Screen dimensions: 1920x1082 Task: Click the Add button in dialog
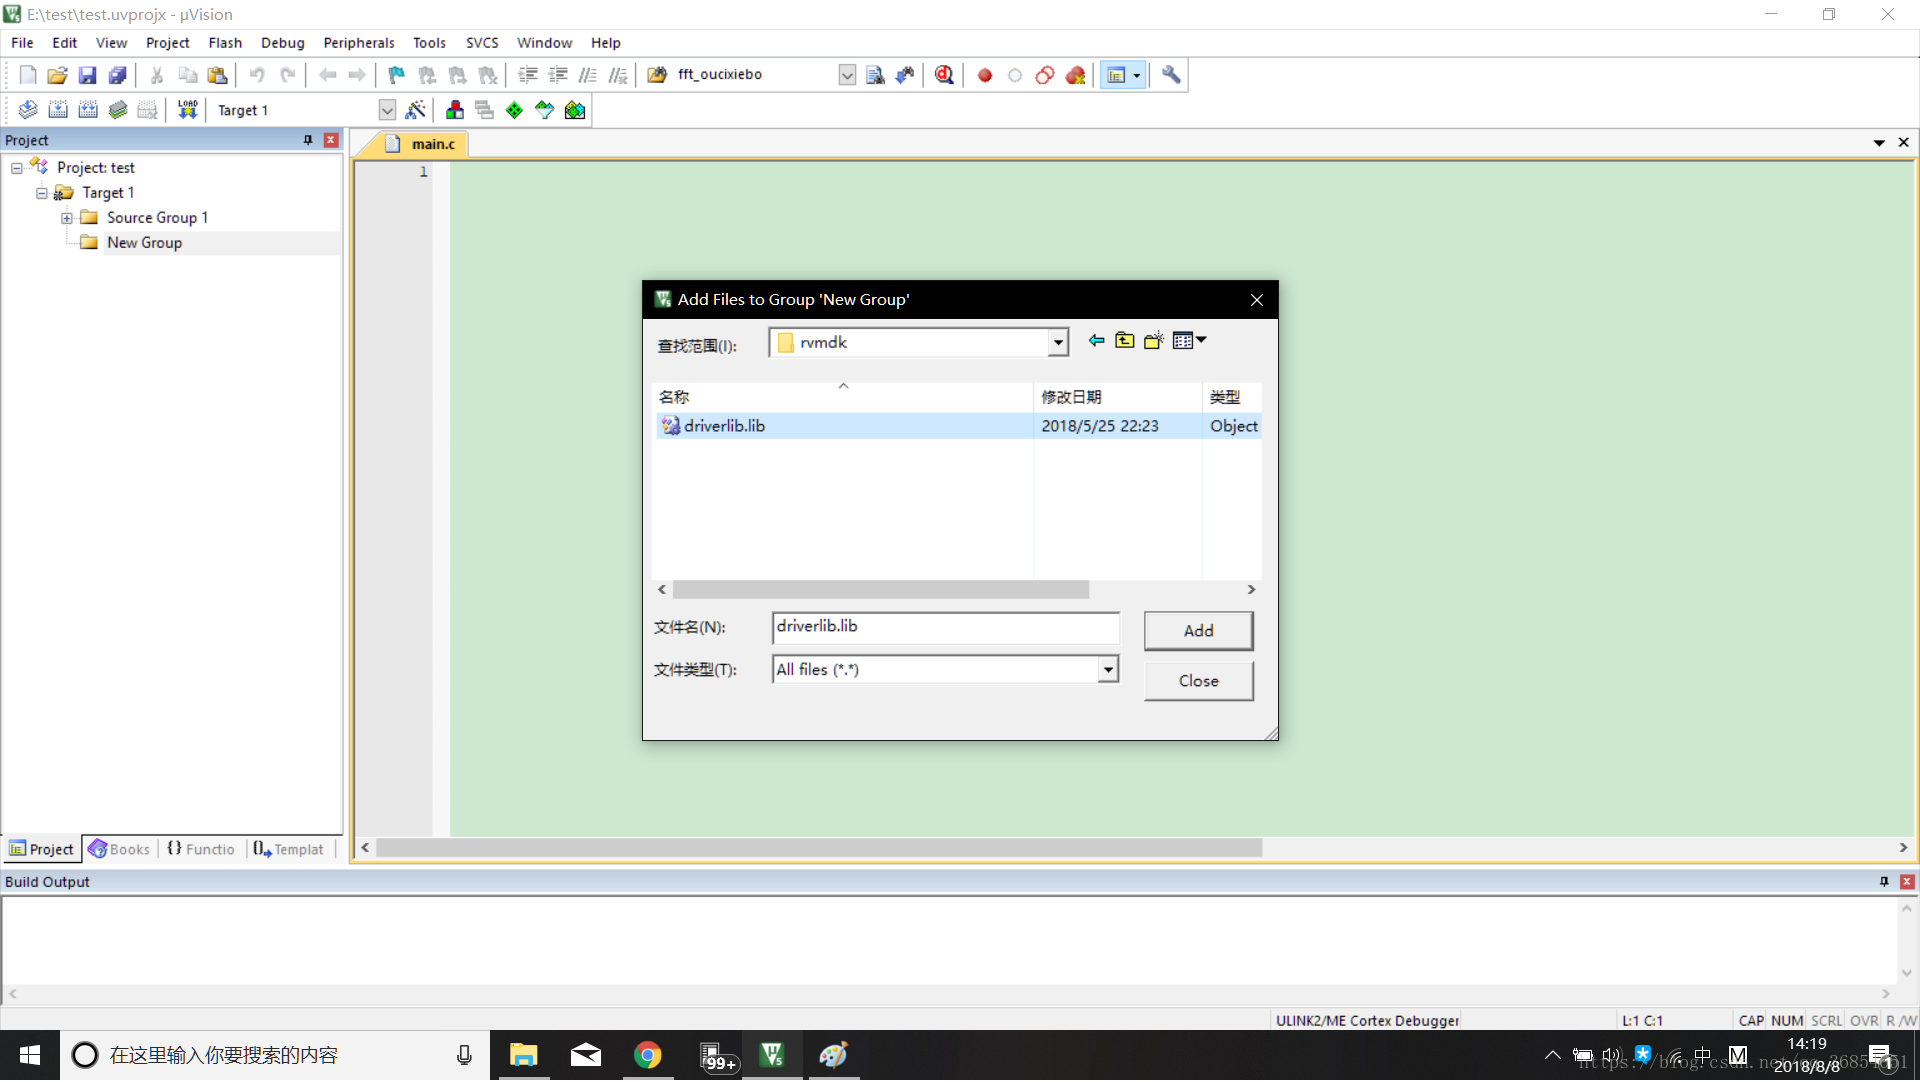click(x=1198, y=631)
